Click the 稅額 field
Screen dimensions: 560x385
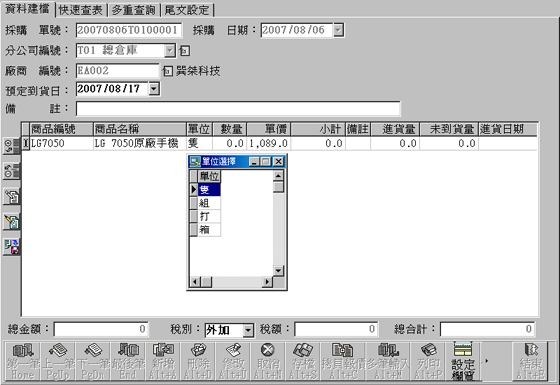336,329
